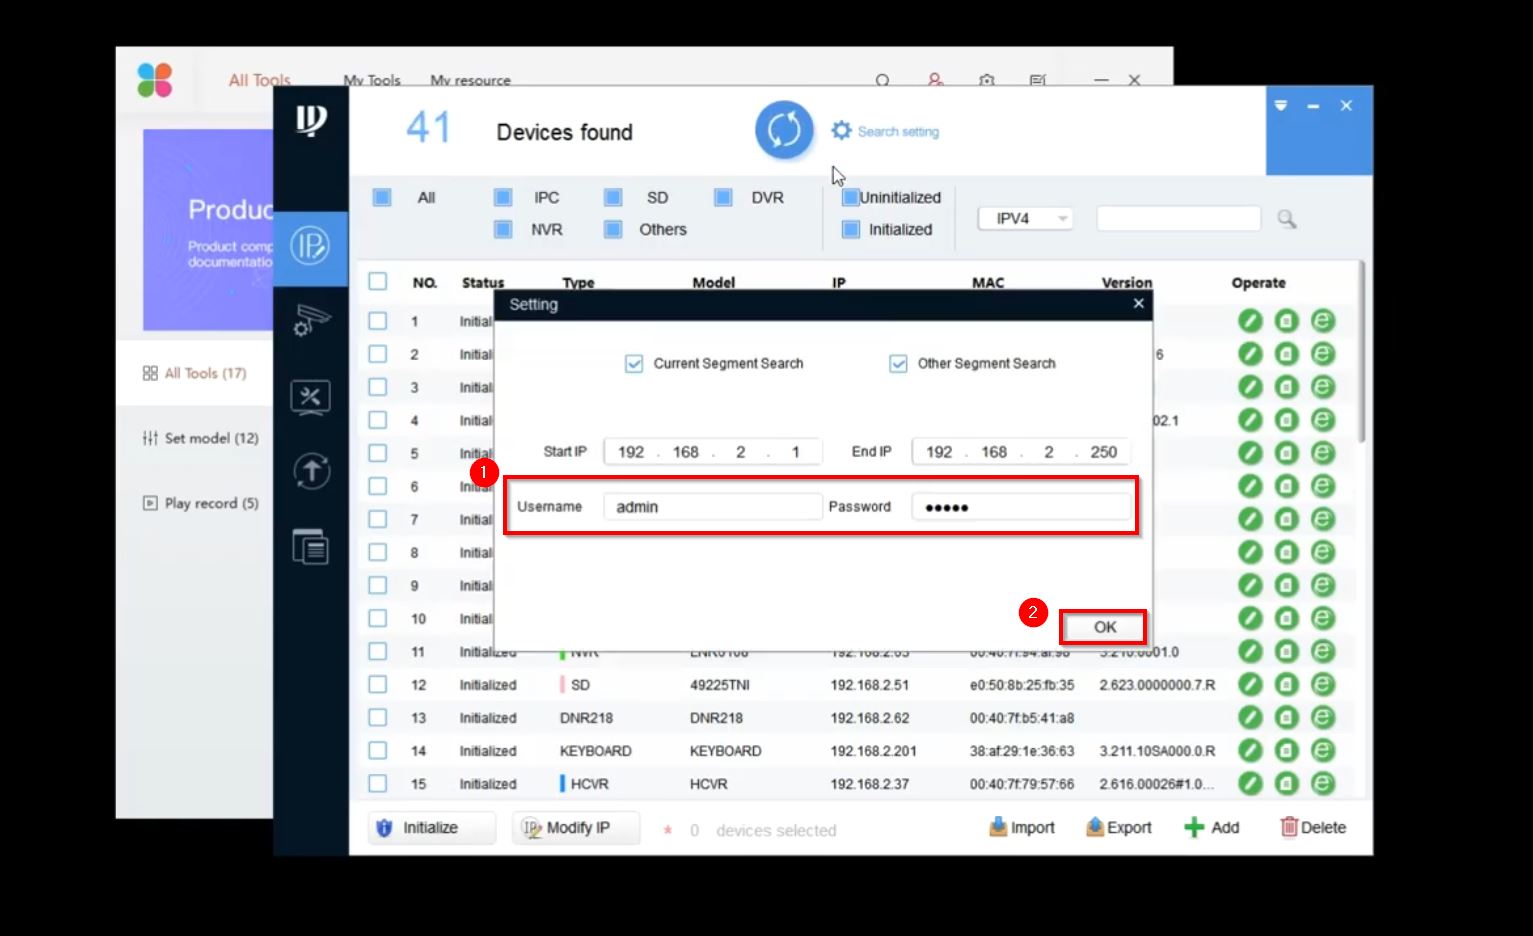
Task: Close the Setting dialog
Action: coord(1138,304)
